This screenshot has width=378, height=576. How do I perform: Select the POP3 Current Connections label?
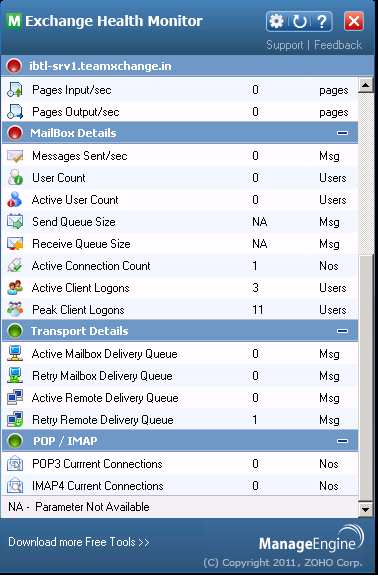(97, 464)
